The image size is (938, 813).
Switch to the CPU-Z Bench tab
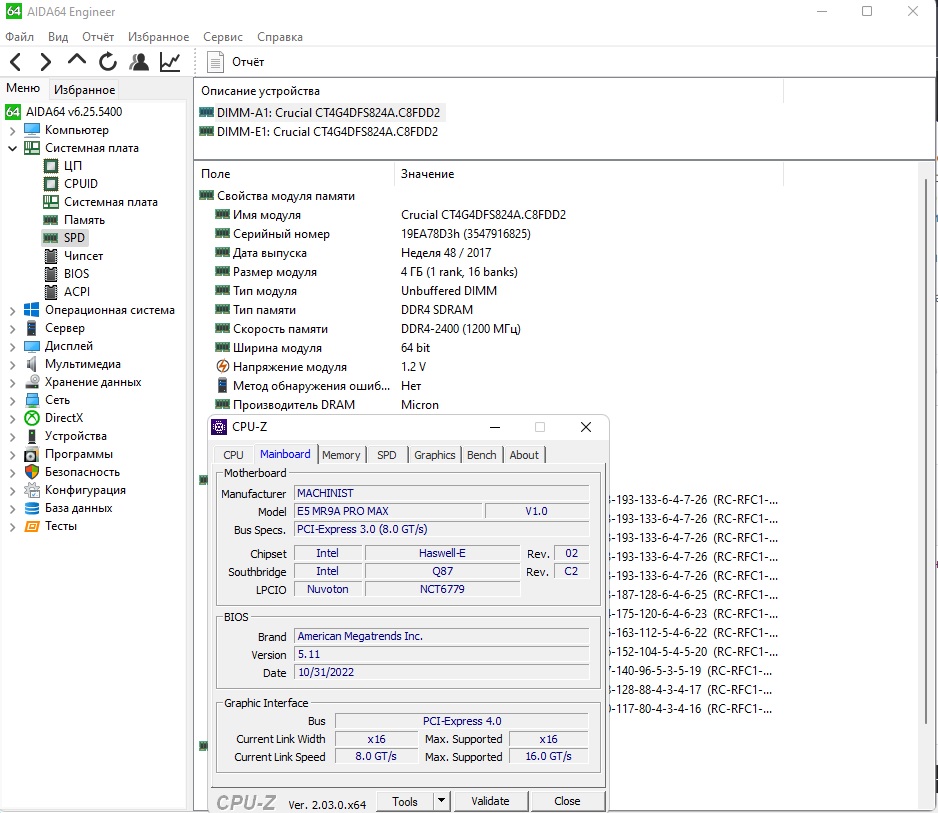pyautogui.click(x=482, y=455)
